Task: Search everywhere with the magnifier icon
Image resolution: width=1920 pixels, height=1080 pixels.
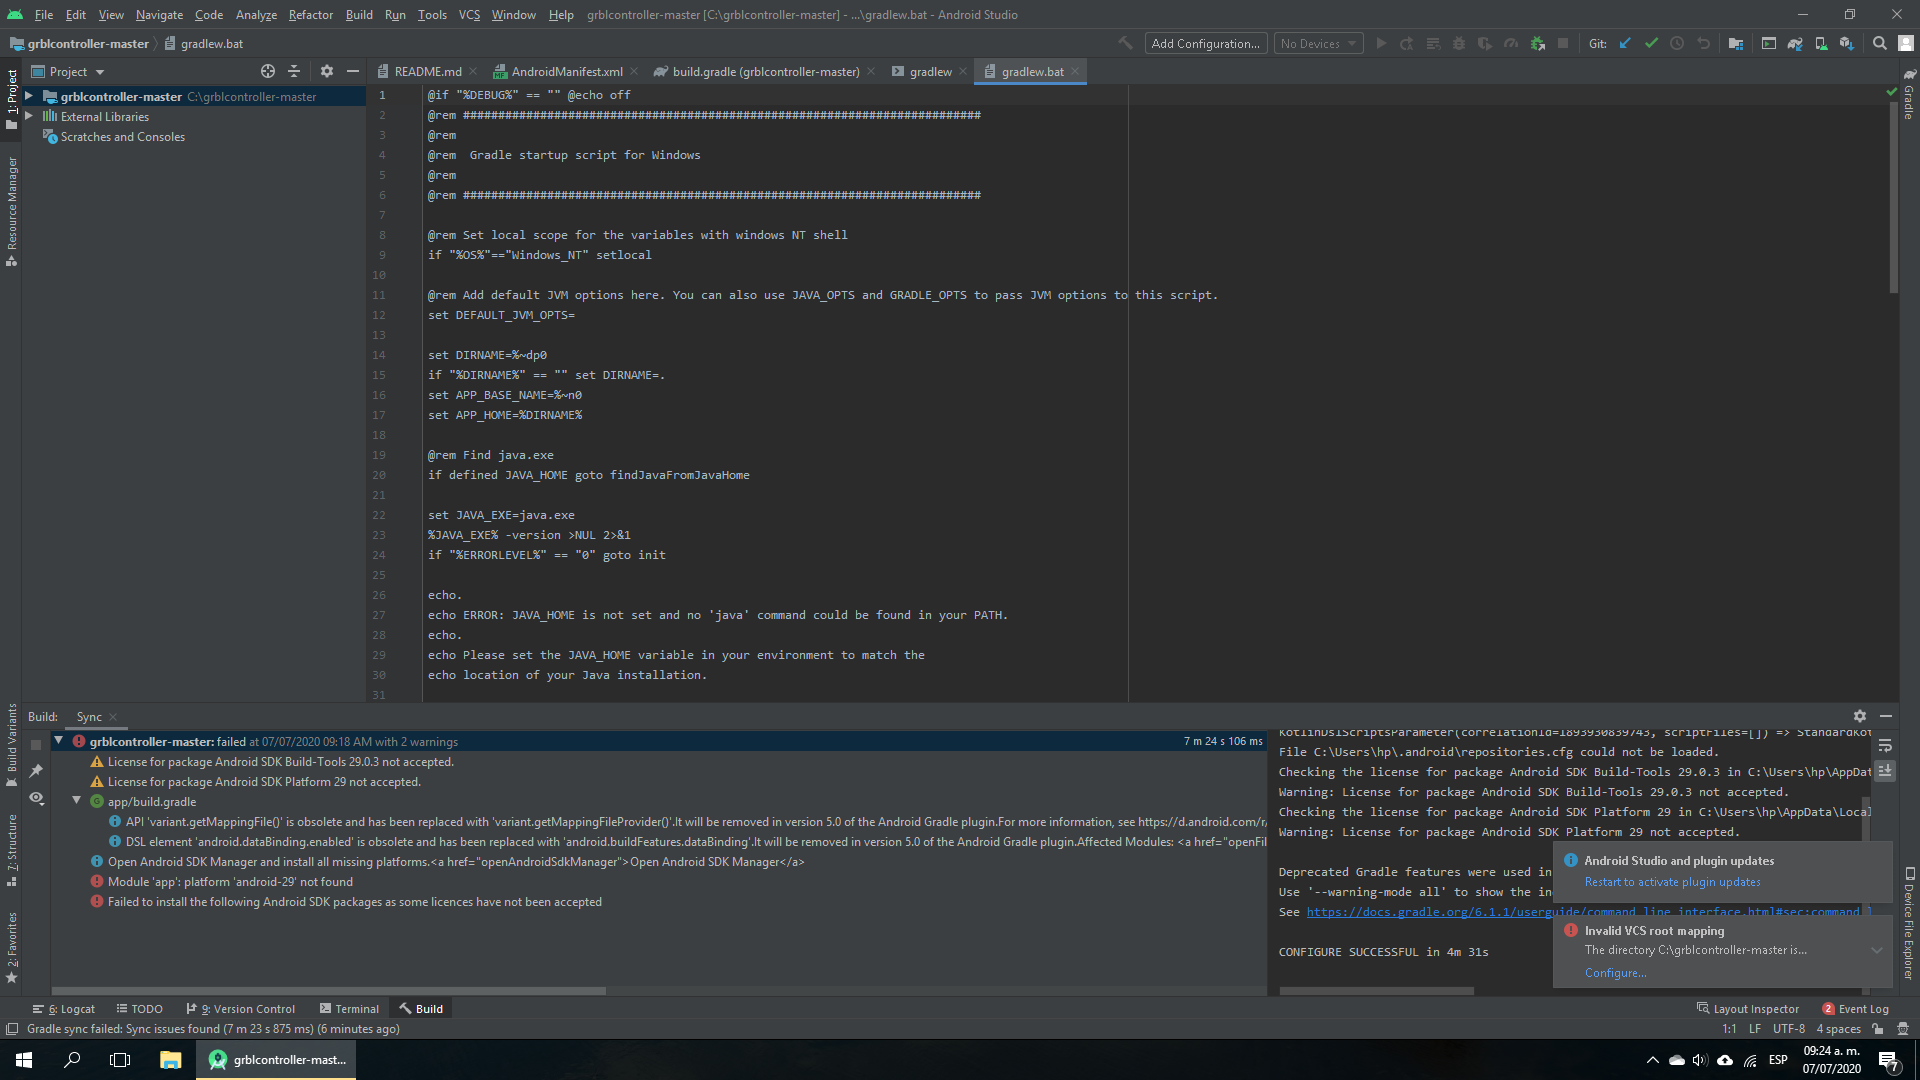Action: (x=1880, y=44)
